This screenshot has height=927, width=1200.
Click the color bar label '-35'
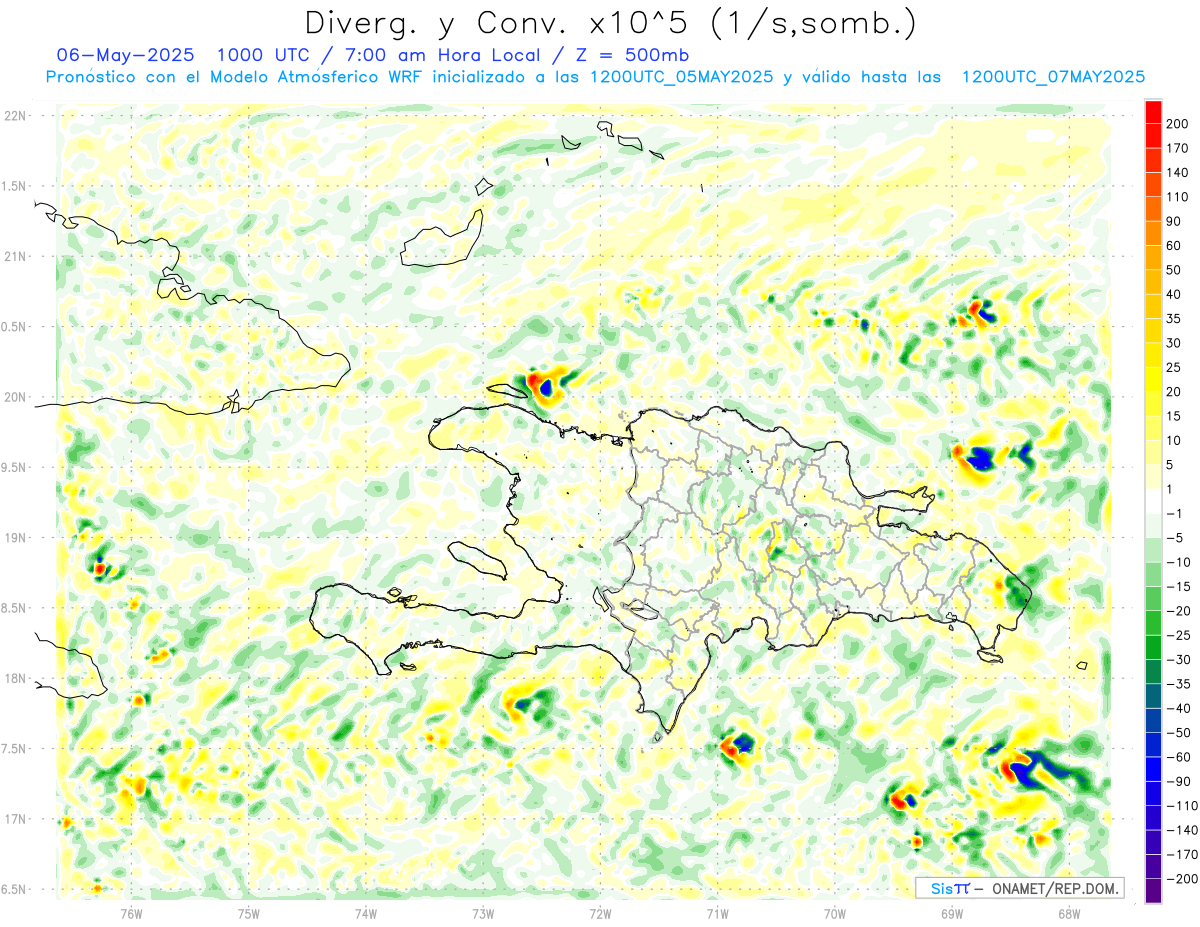pyautogui.click(x=1179, y=684)
